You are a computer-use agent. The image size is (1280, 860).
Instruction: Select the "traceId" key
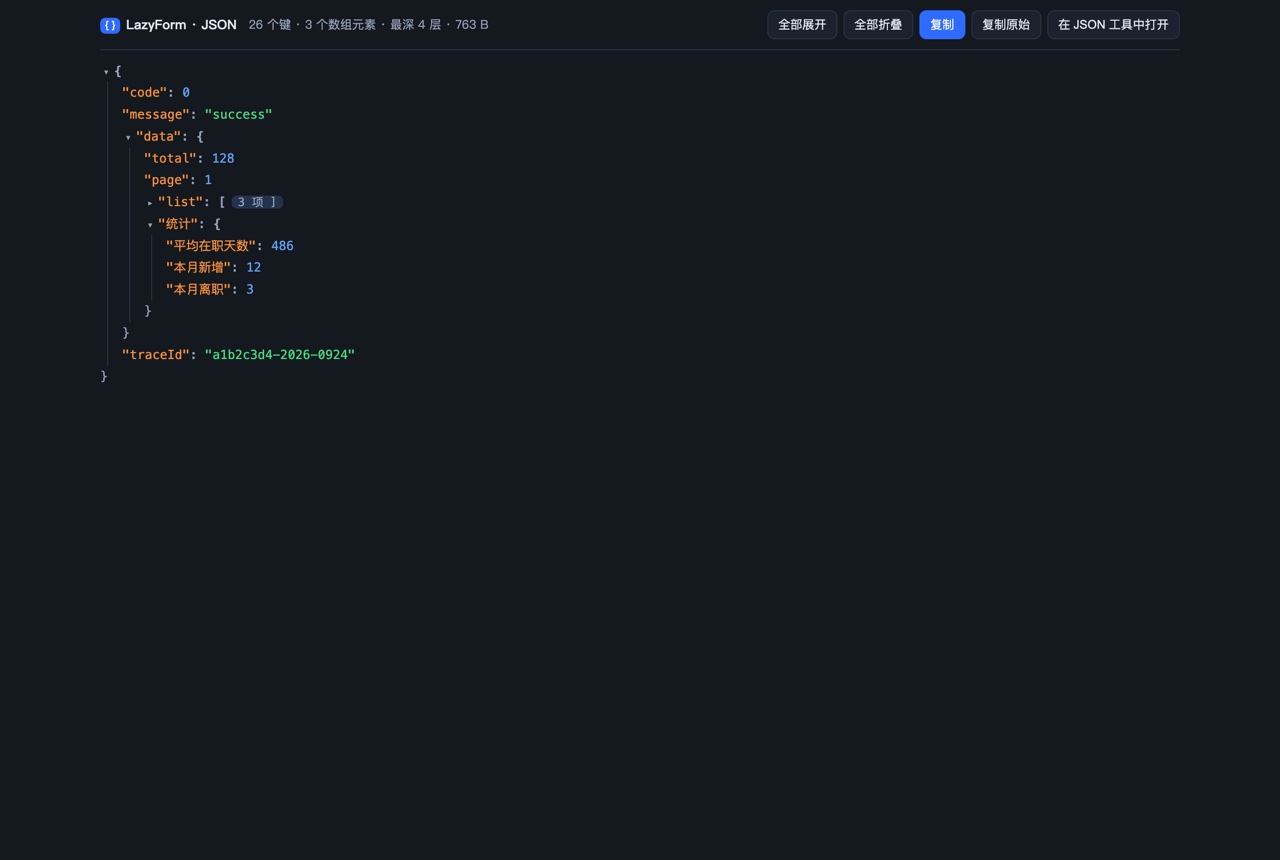click(156, 355)
